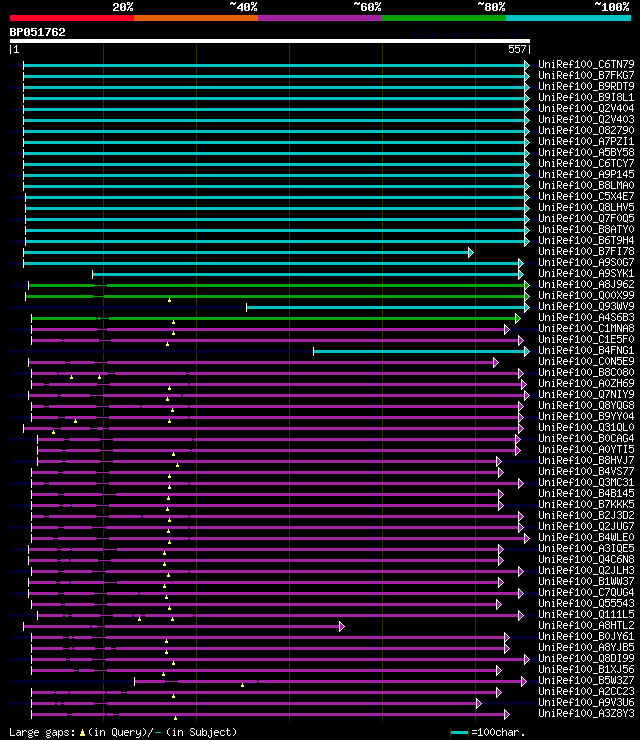Screen dimensions: 640x740
Task: Select the UniRef100_Q3MC31 label
Action: [586, 482]
